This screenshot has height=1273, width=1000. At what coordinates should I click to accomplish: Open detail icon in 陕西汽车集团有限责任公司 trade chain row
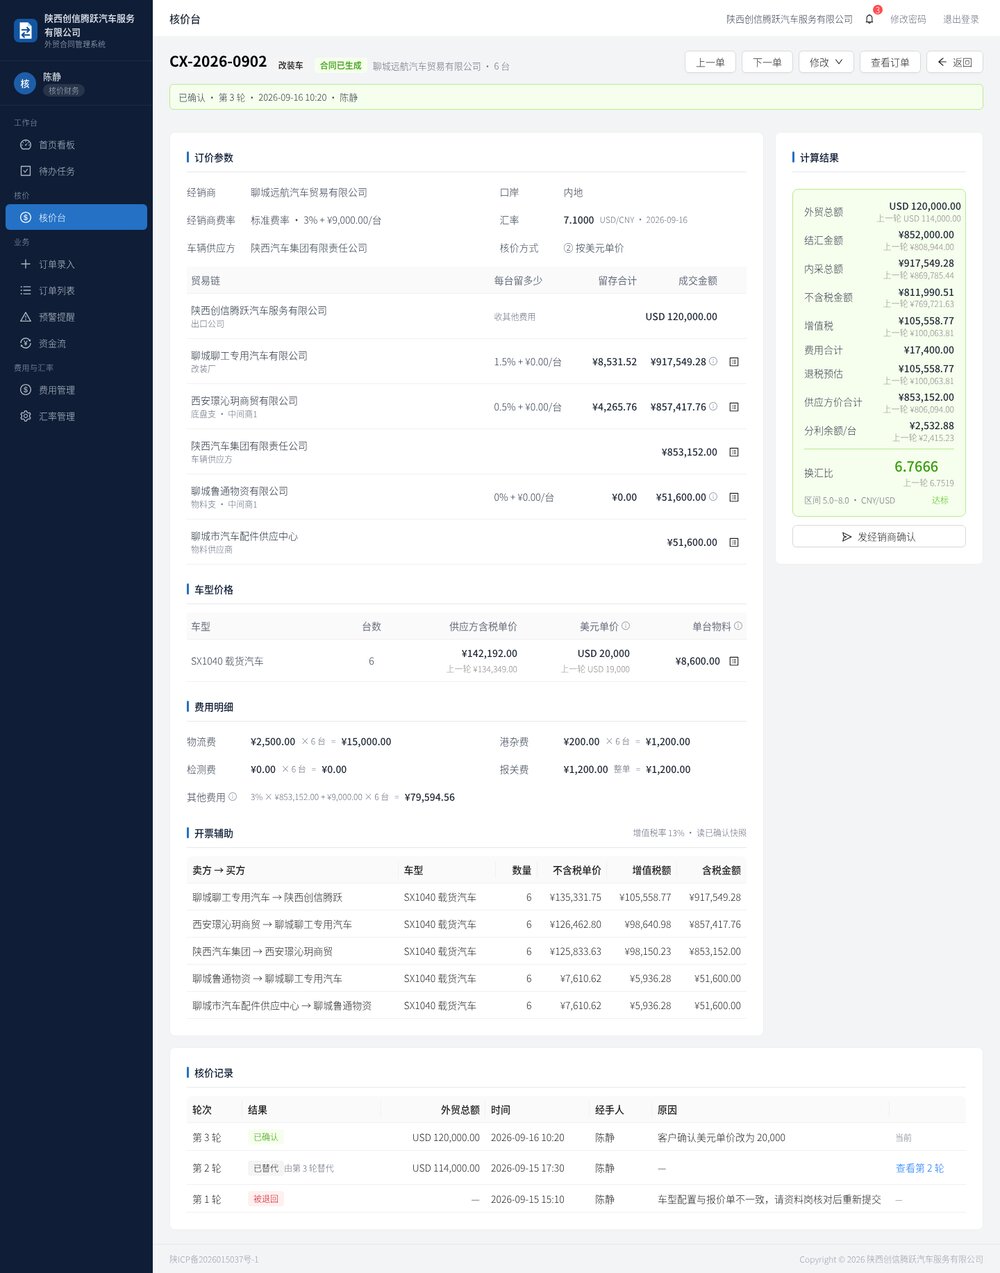pyautogui.click(x=734, y=452)
